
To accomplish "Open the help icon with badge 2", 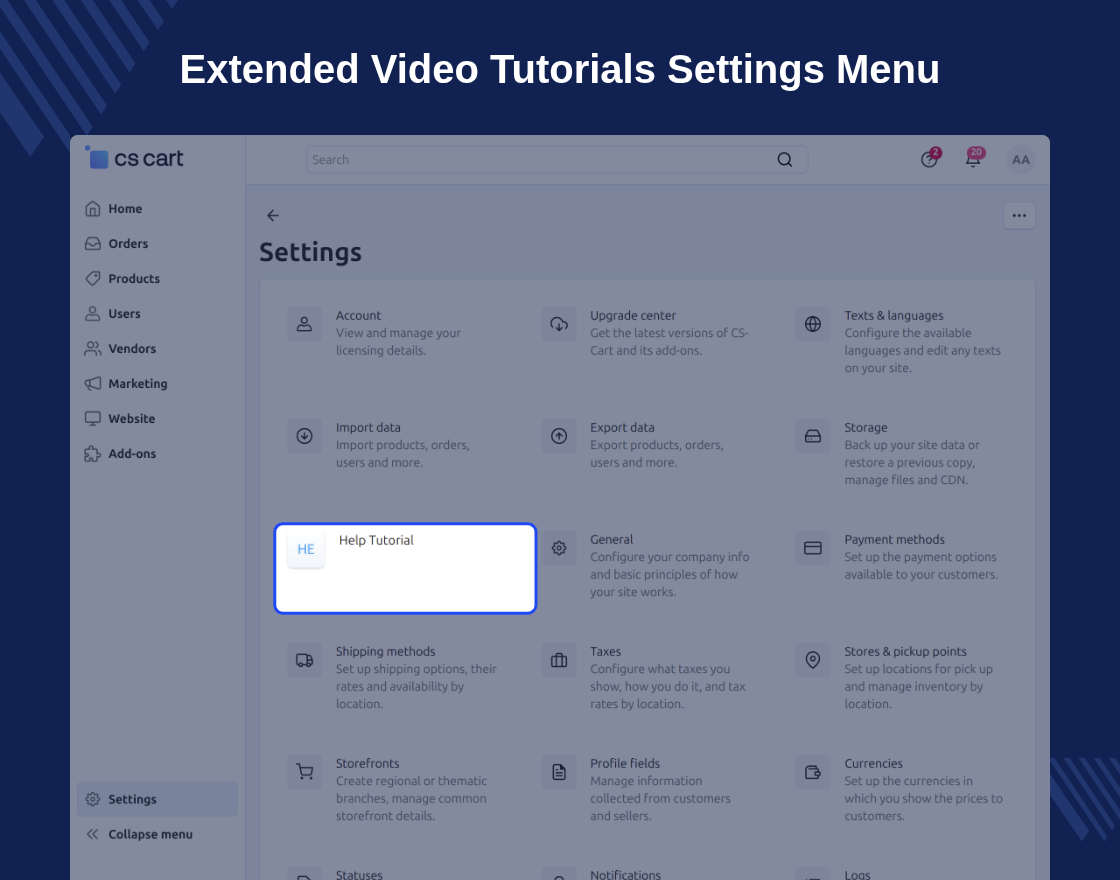I will [929, 159].
